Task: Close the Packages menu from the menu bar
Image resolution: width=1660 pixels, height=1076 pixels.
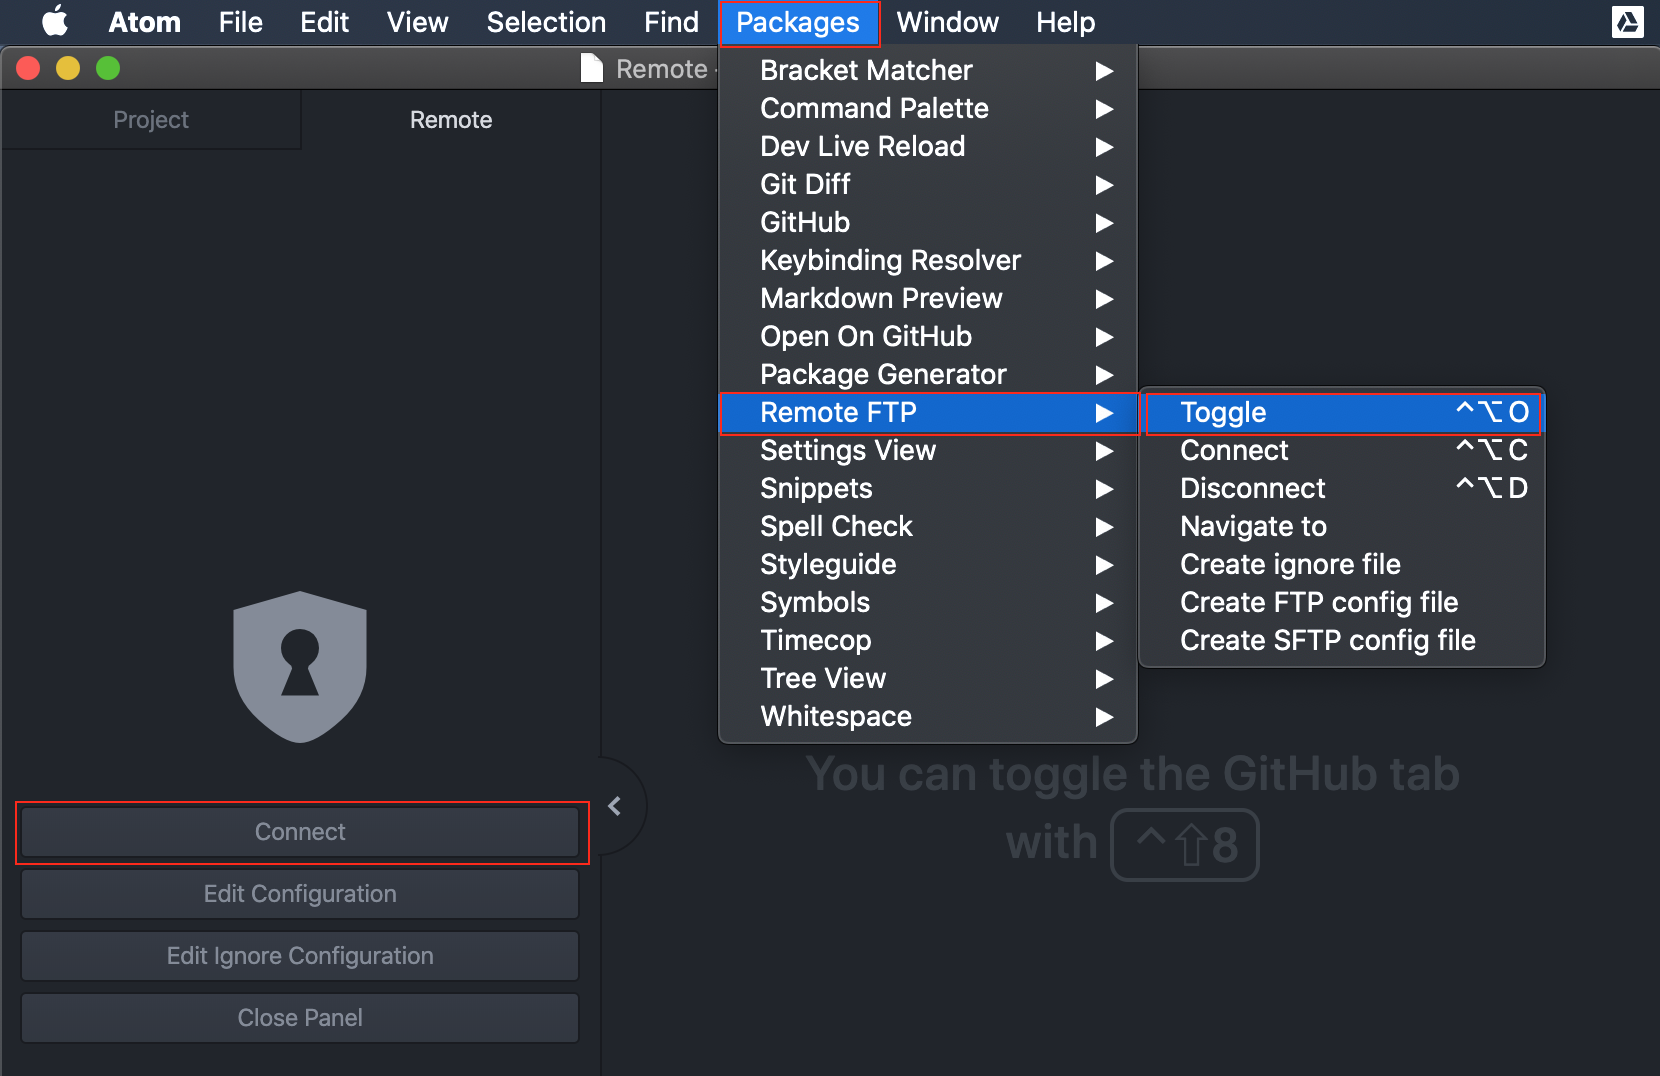Action: pos(798,22)
